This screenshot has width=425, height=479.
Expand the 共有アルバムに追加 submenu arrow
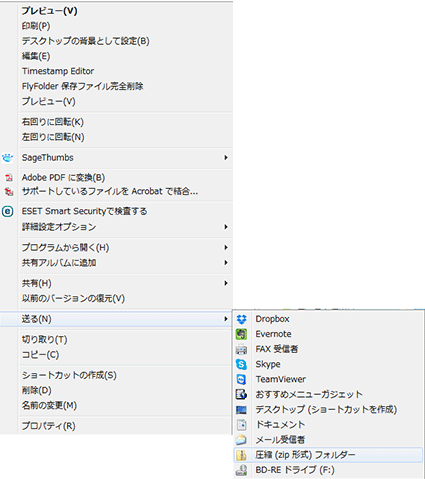226,262
